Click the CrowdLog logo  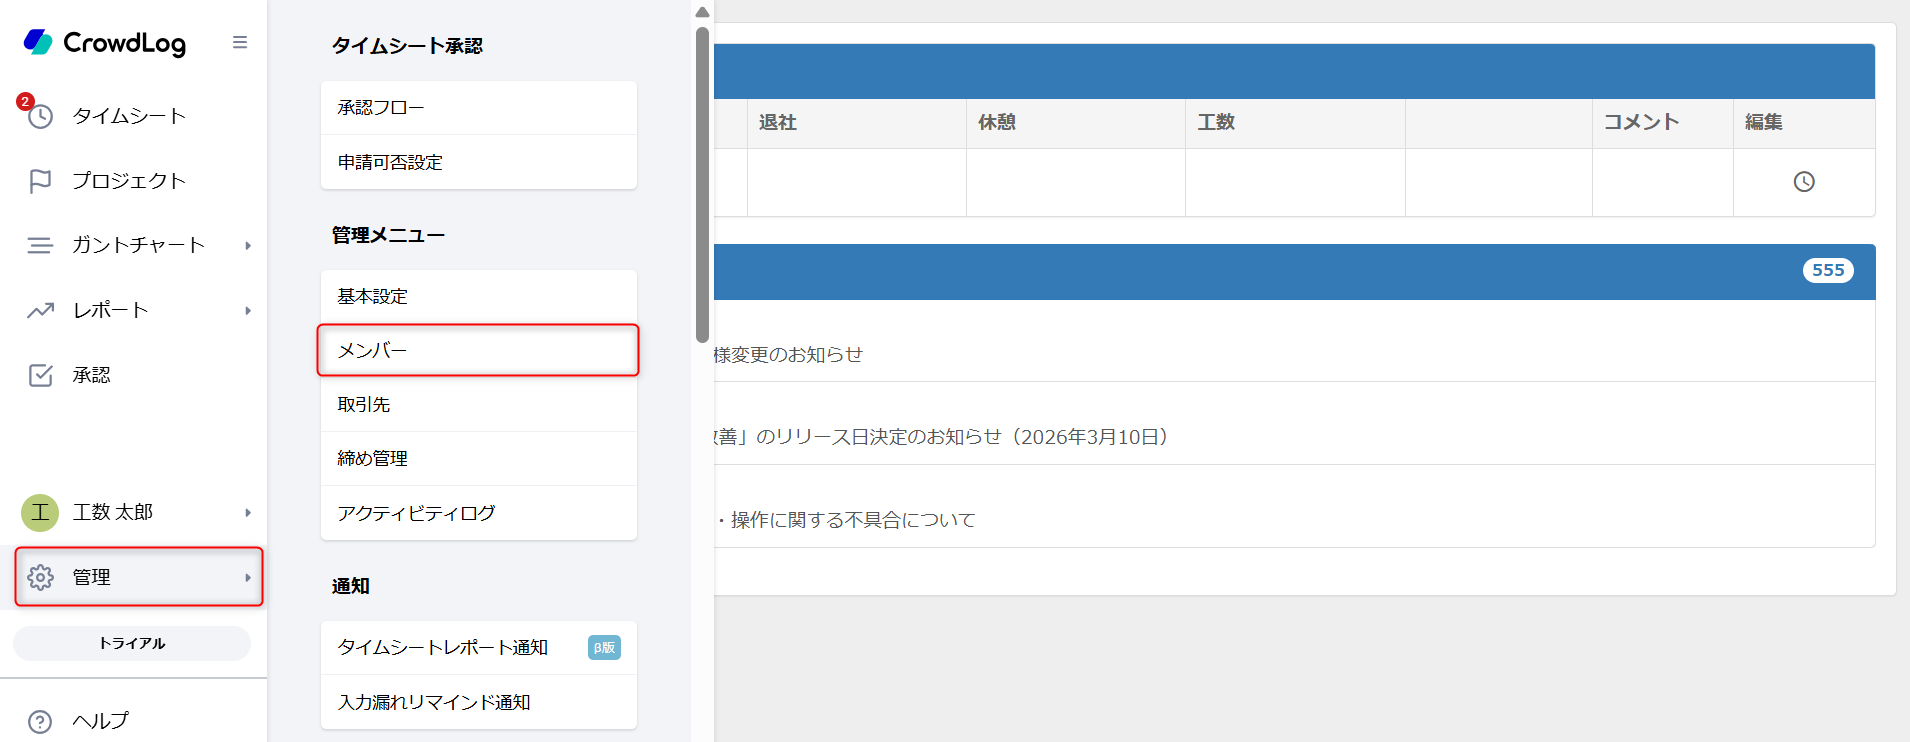click(x=105, y=42)
